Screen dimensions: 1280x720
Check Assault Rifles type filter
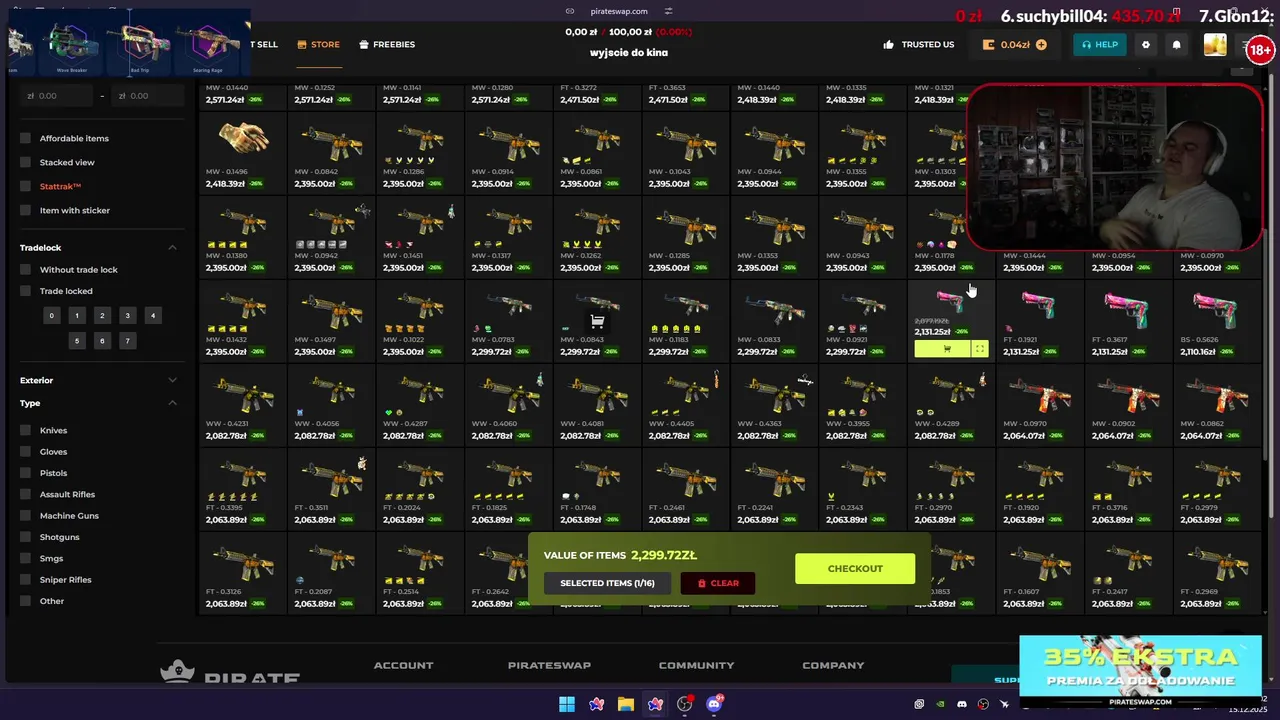(26, 494)
